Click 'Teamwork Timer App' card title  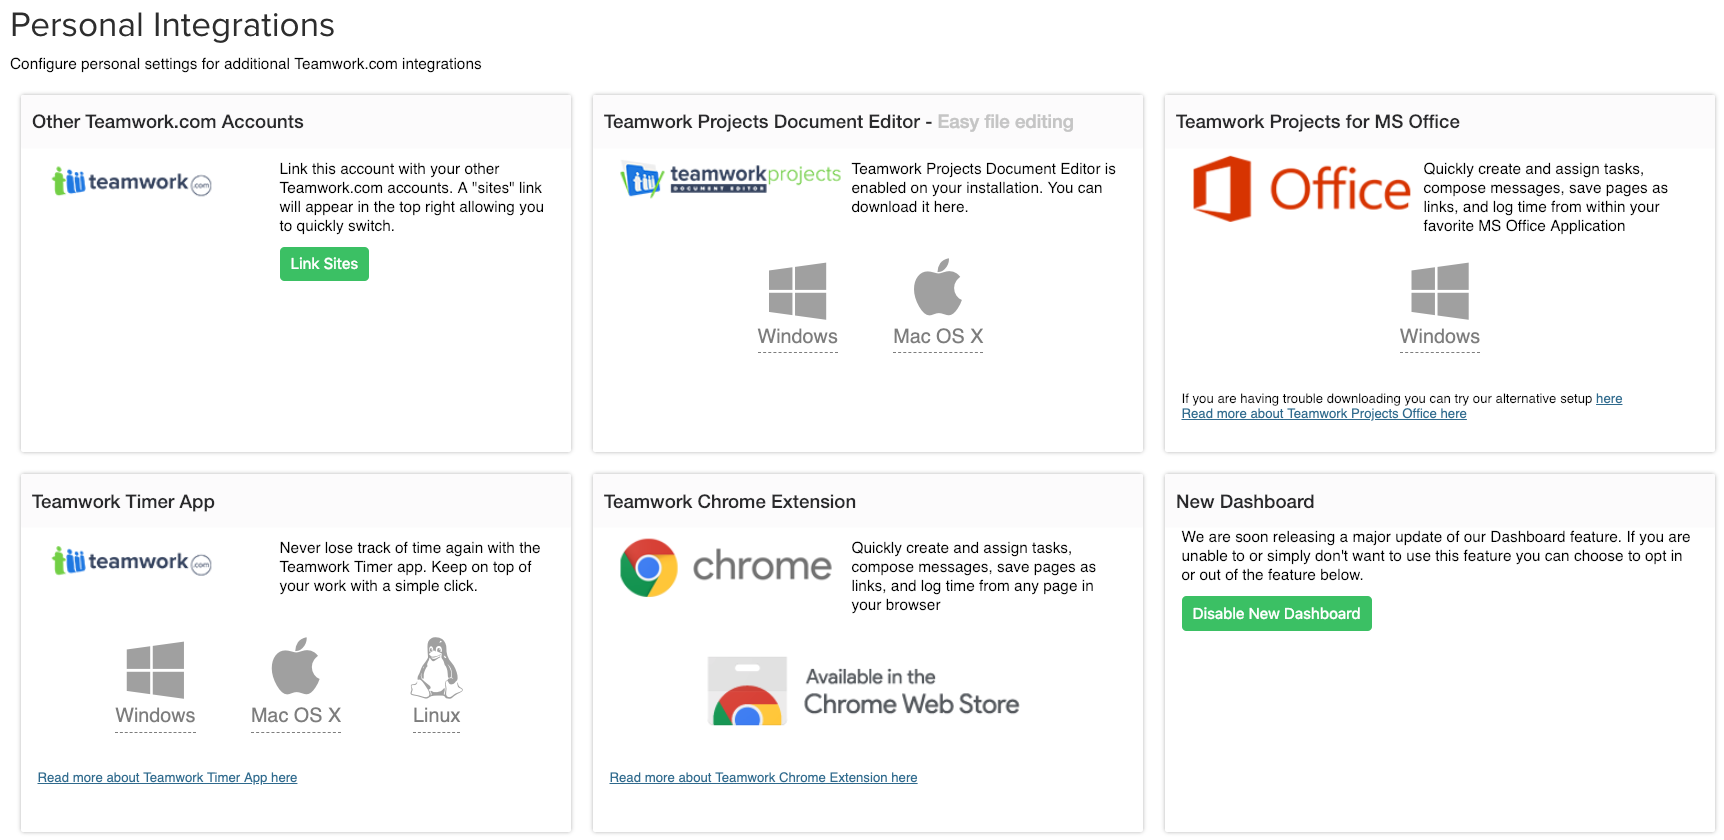(x=123, y=502)
